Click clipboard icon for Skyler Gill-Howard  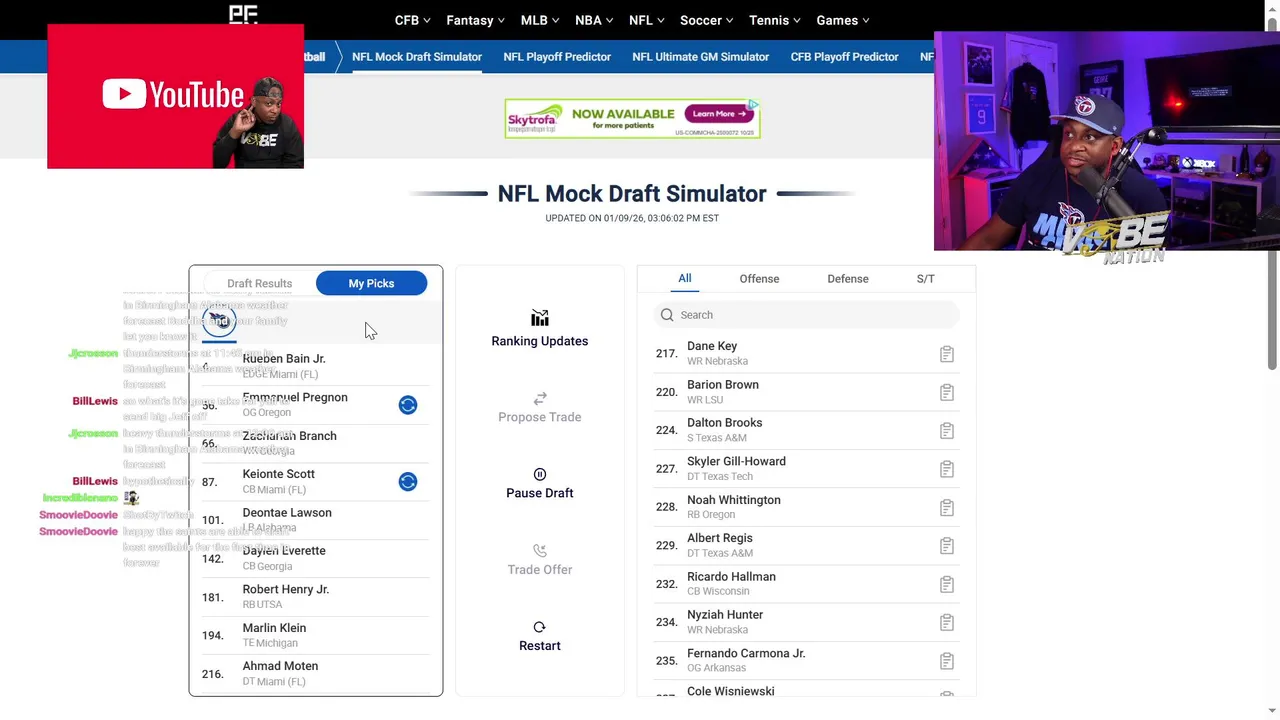947,469
